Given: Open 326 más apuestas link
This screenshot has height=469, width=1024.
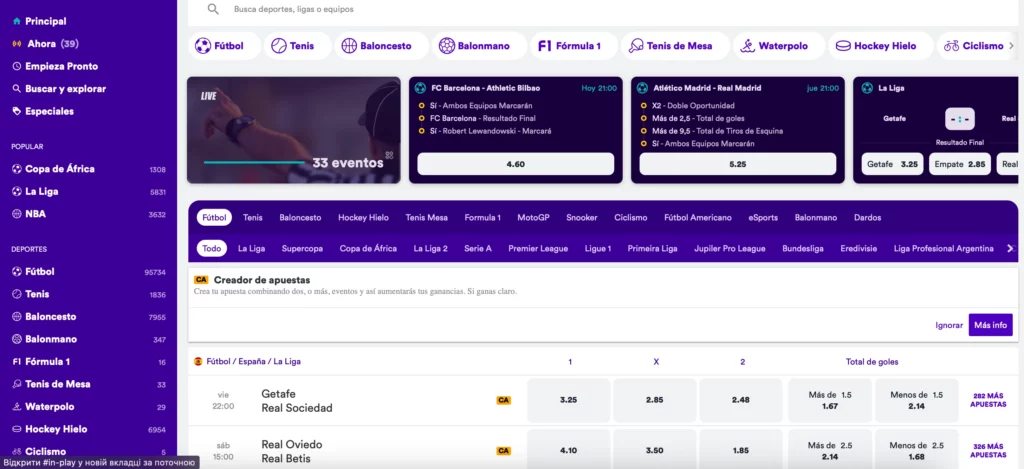Looking at the screenshot, I should 987,451.
